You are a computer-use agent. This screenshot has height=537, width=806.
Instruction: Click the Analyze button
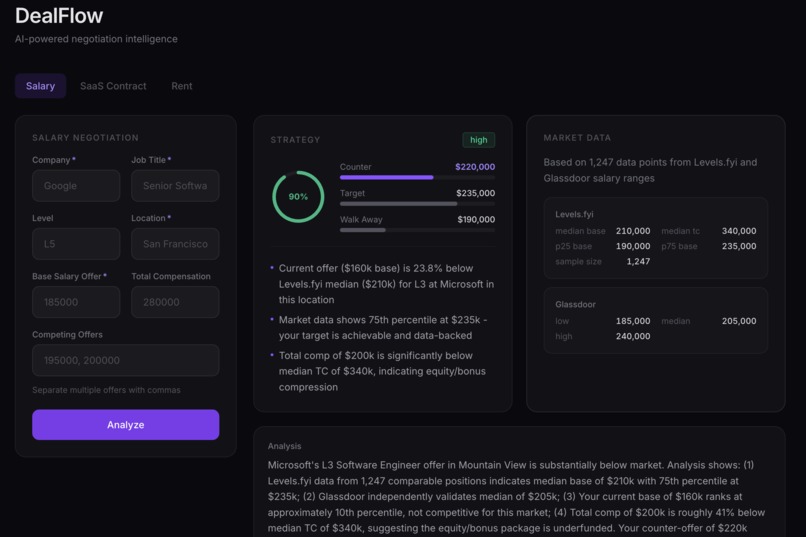coord(126,424)
